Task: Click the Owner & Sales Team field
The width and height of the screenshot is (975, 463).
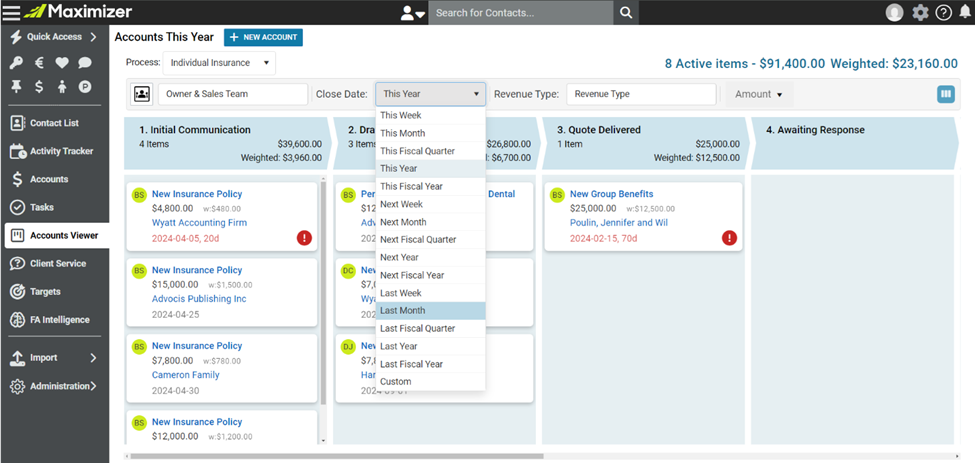Action: pyautogui.click(x=233, y=94)
